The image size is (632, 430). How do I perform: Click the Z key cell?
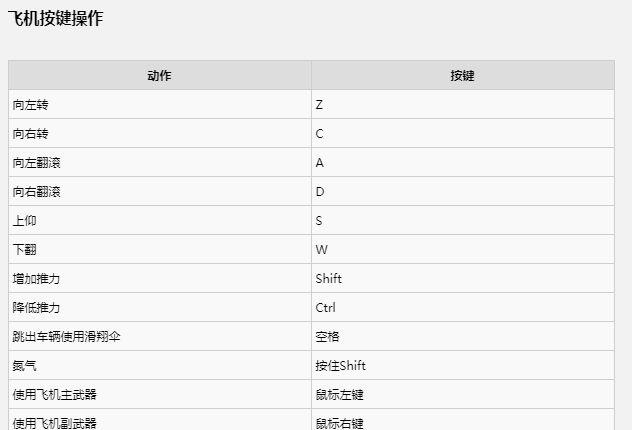[319, 104]
